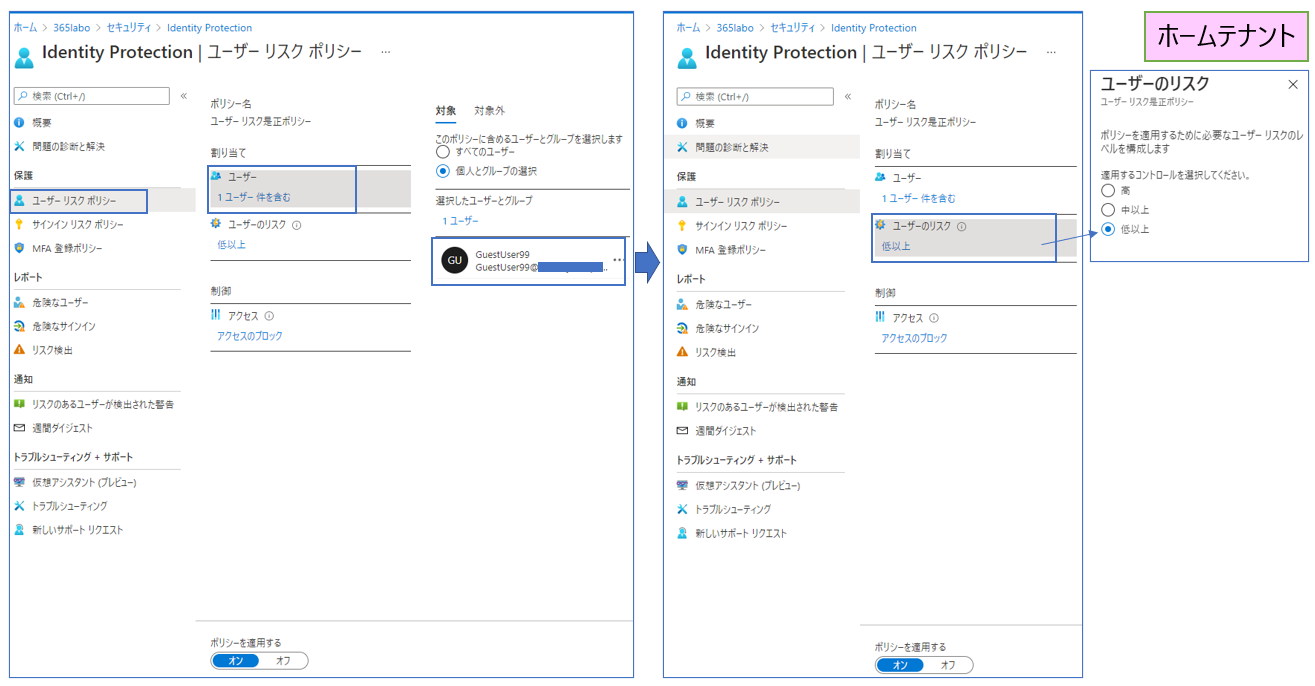Click 1 ユーザー 件を含む link in left window
The width and height of the screenshot is (1315, 686).
[x=254, y=197]
